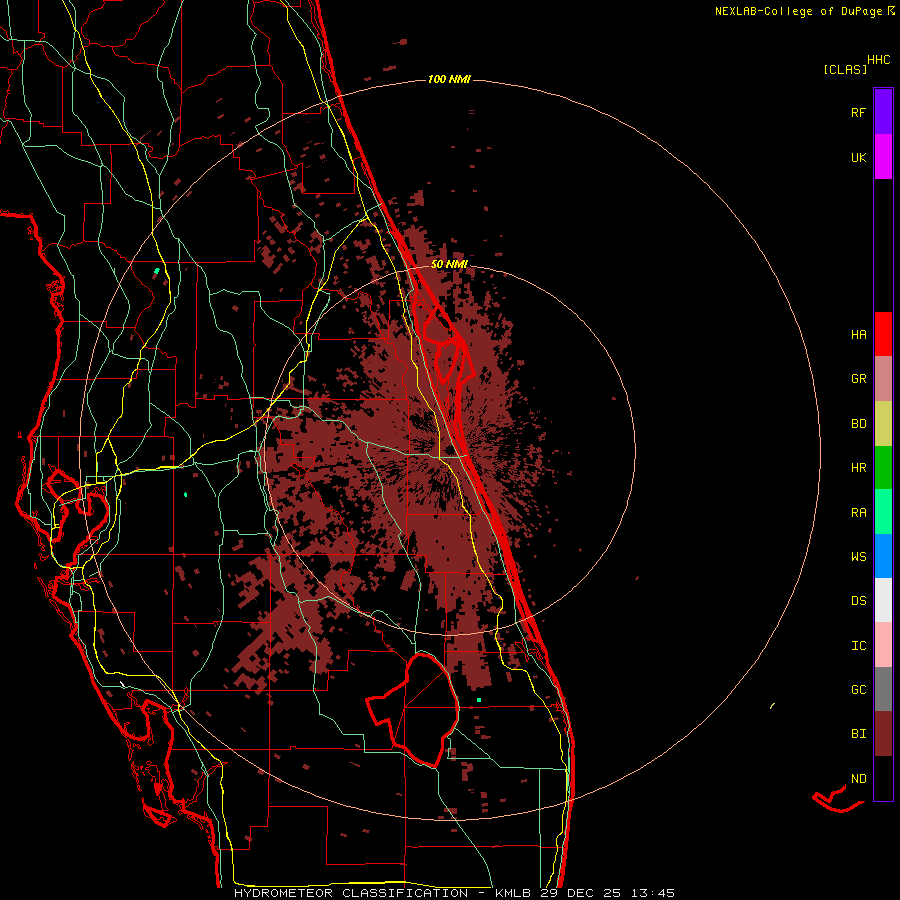Click the DS legend label

(x=858, y=601)
